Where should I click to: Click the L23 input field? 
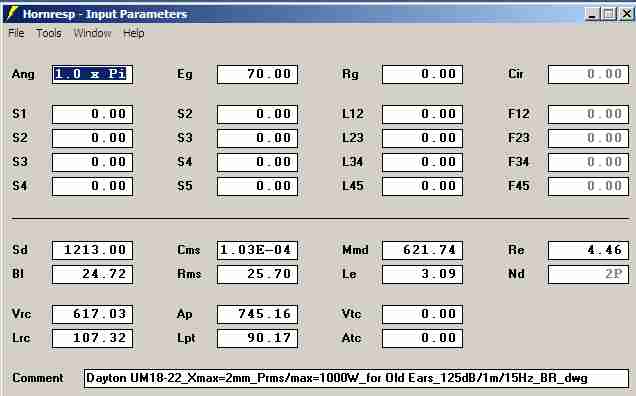tap(422, 138)
